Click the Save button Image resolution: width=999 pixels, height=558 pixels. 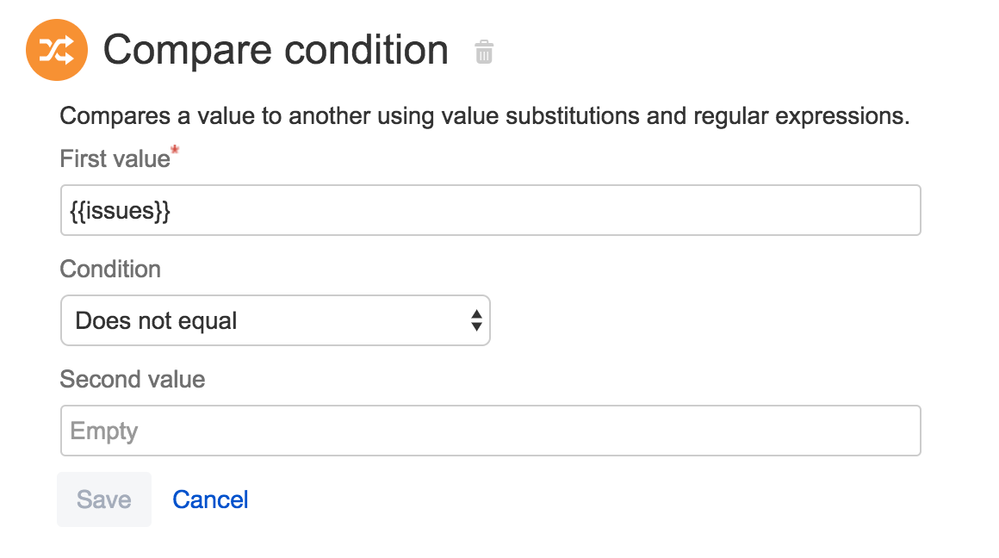[x=104, y=499]
